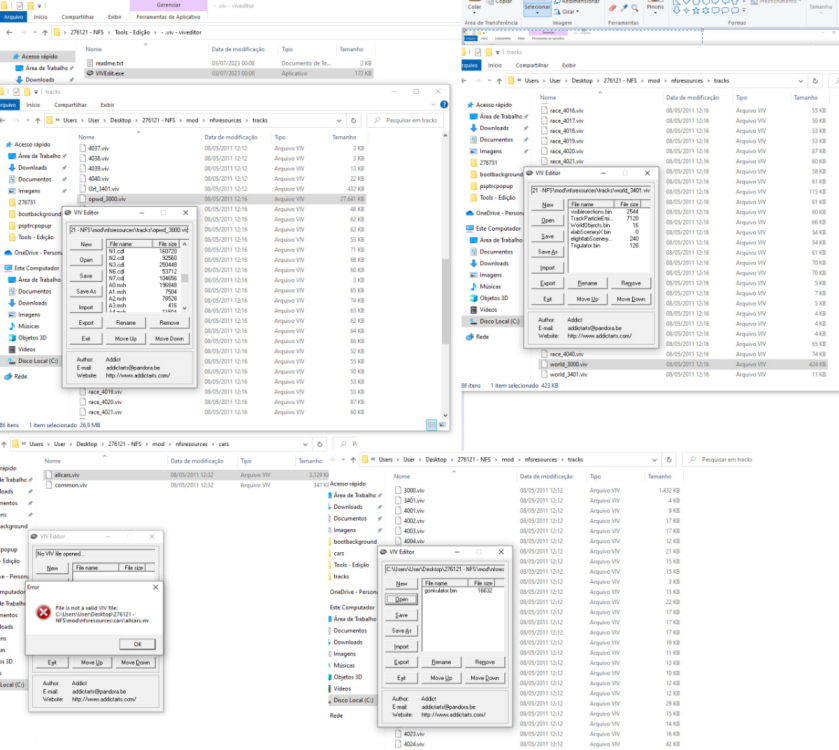This screenshot has height=750, width=839.
Task: Select the Eraser tool in Paint
Action: click(x=611, y=8)
